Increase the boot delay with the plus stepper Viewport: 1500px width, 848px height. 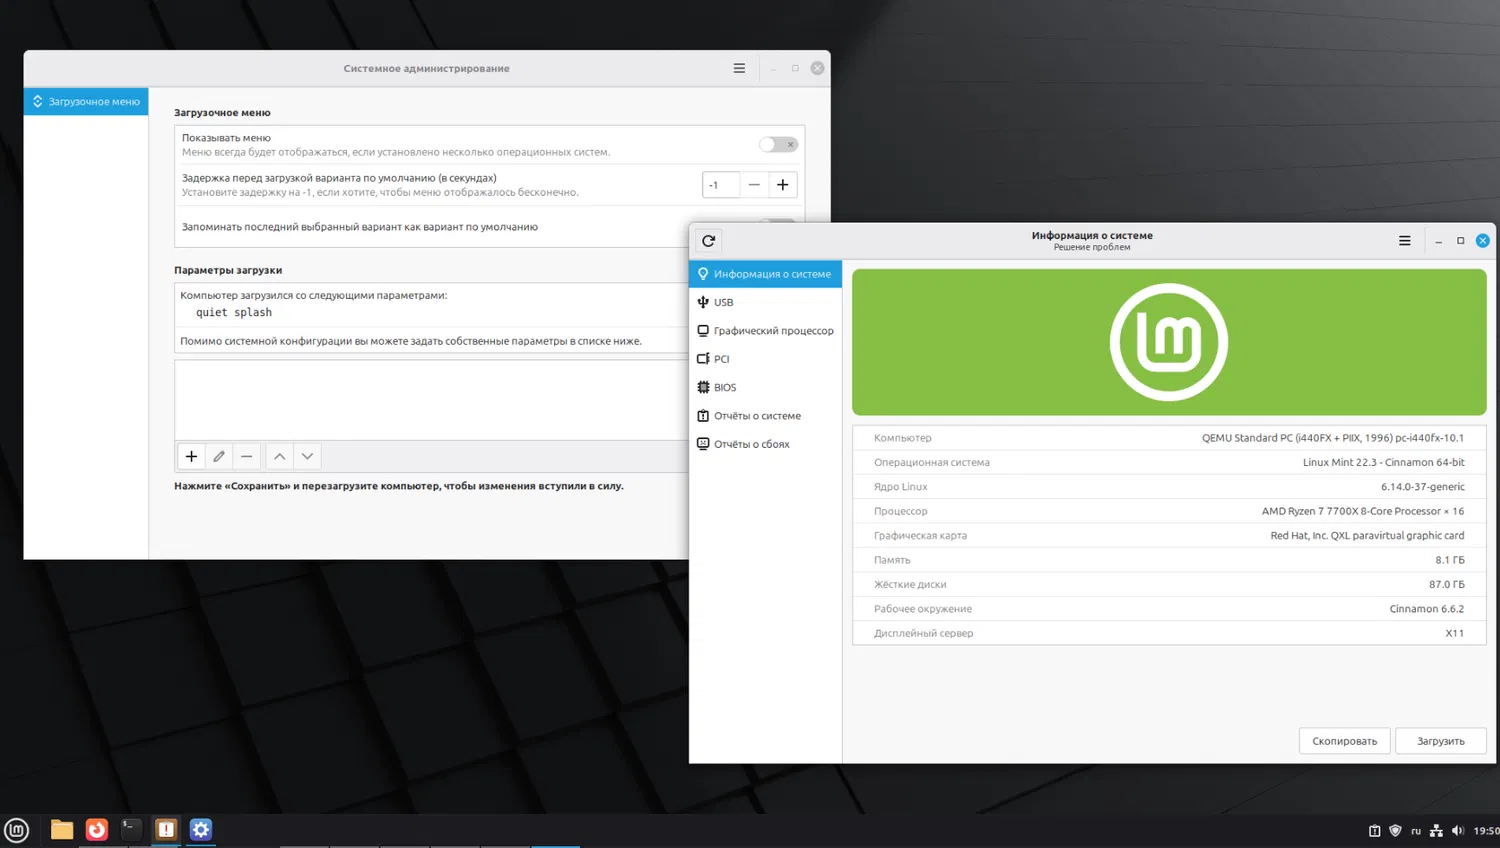pos(783,185)
